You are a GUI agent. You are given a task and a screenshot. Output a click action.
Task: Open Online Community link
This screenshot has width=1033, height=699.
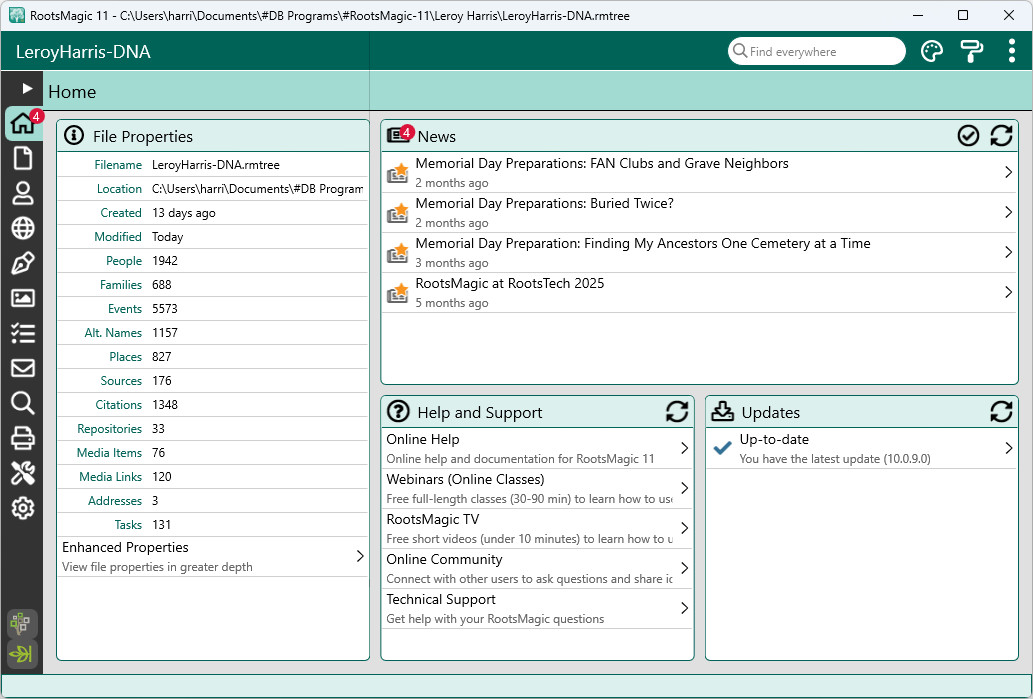(x=538, y=568)
